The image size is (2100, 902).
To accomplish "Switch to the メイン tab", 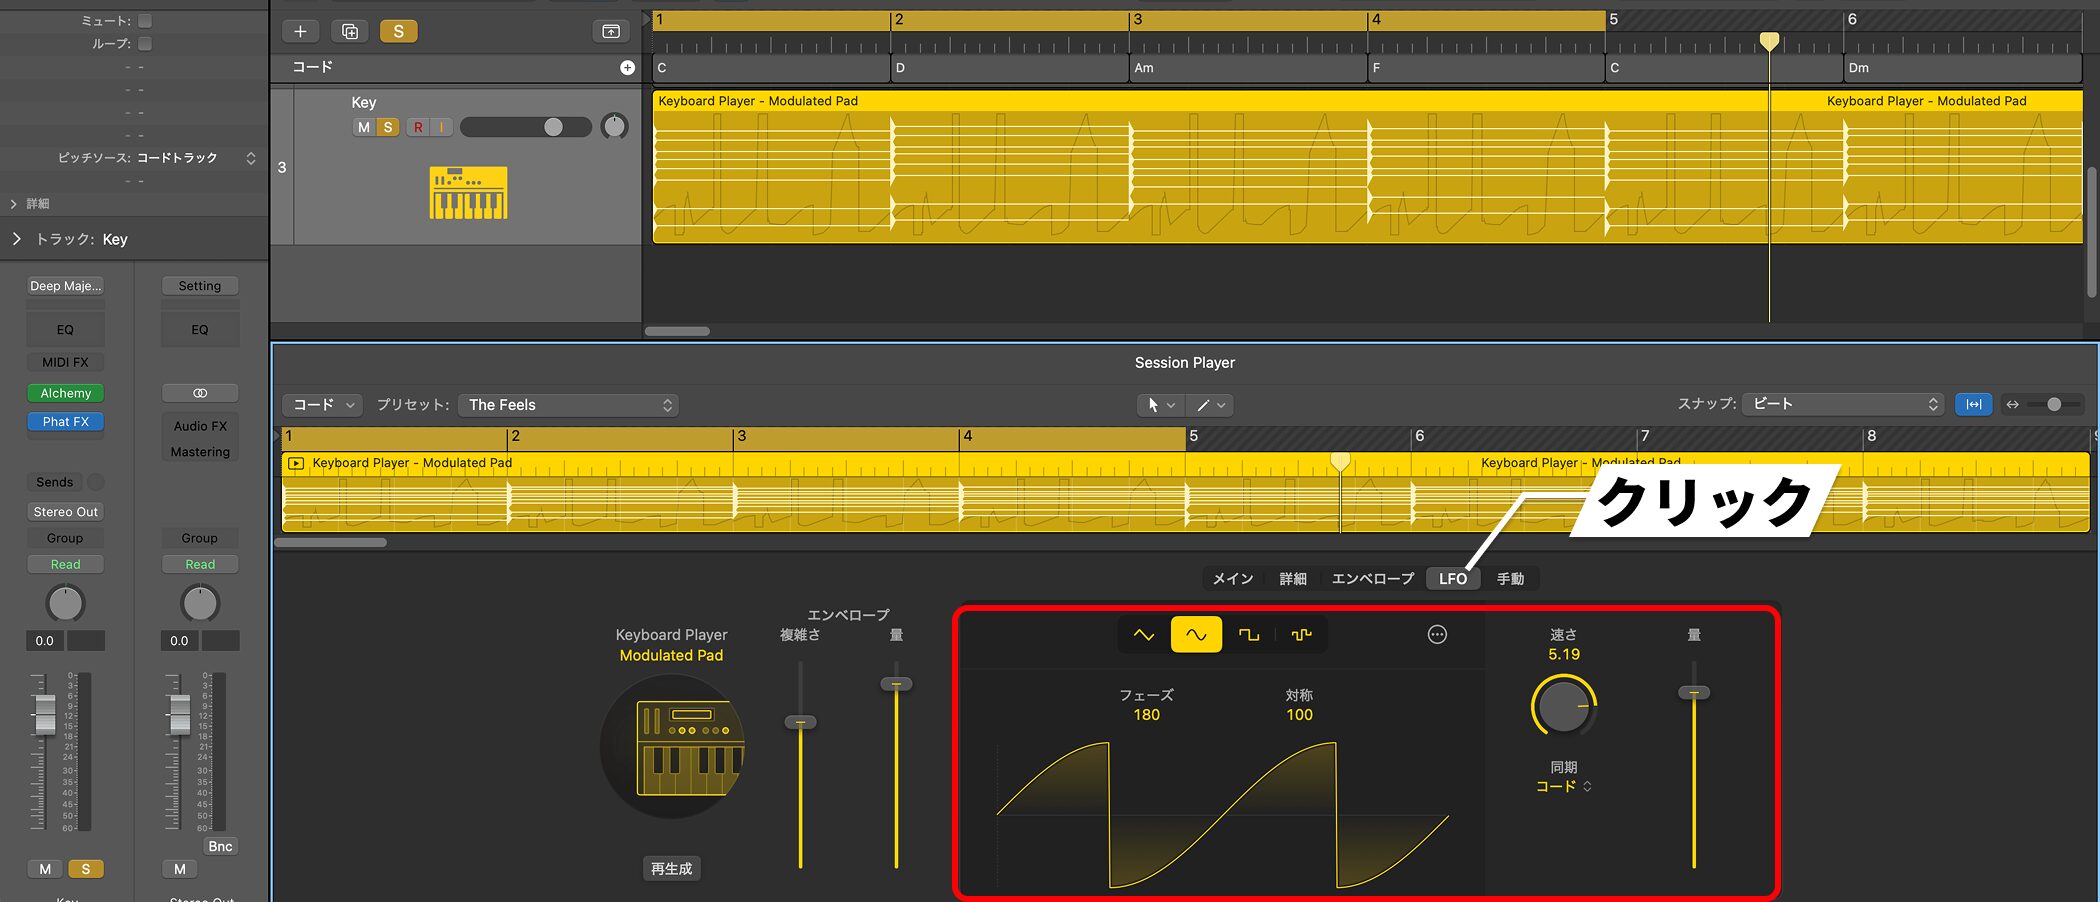I will (x=1232, y=579).
